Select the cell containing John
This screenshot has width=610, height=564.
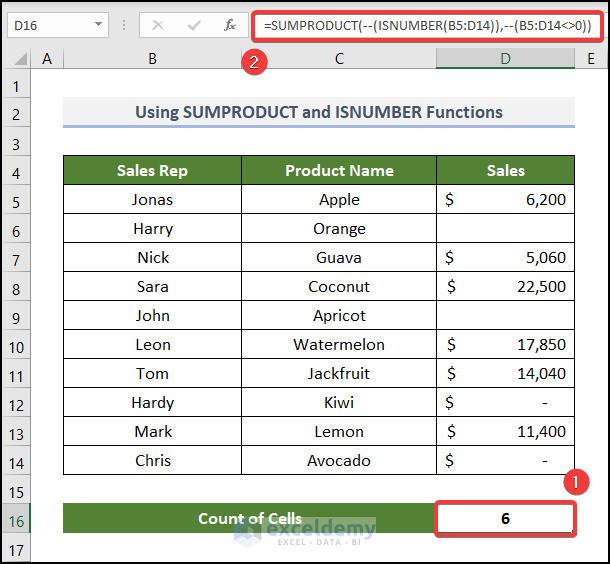pos(152,315)
